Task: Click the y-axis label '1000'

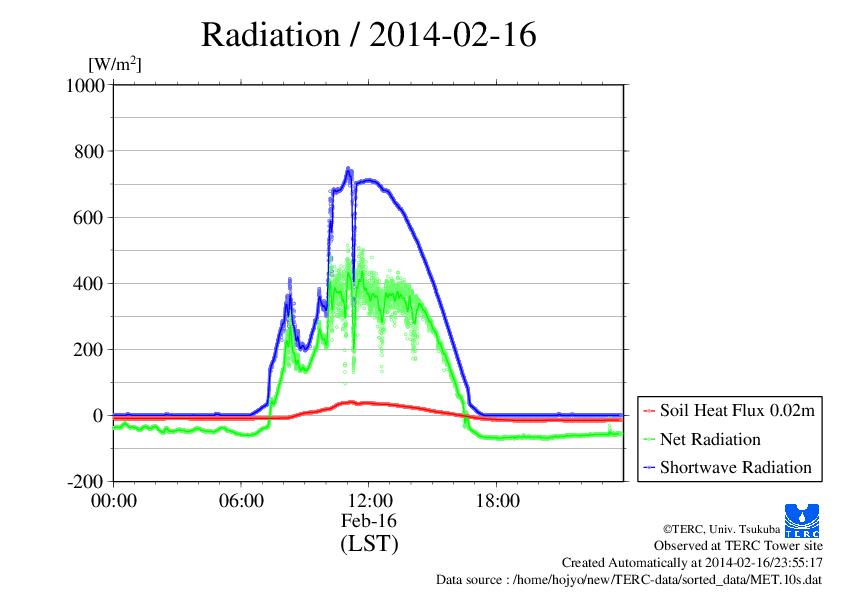Action: click(85, 85)
